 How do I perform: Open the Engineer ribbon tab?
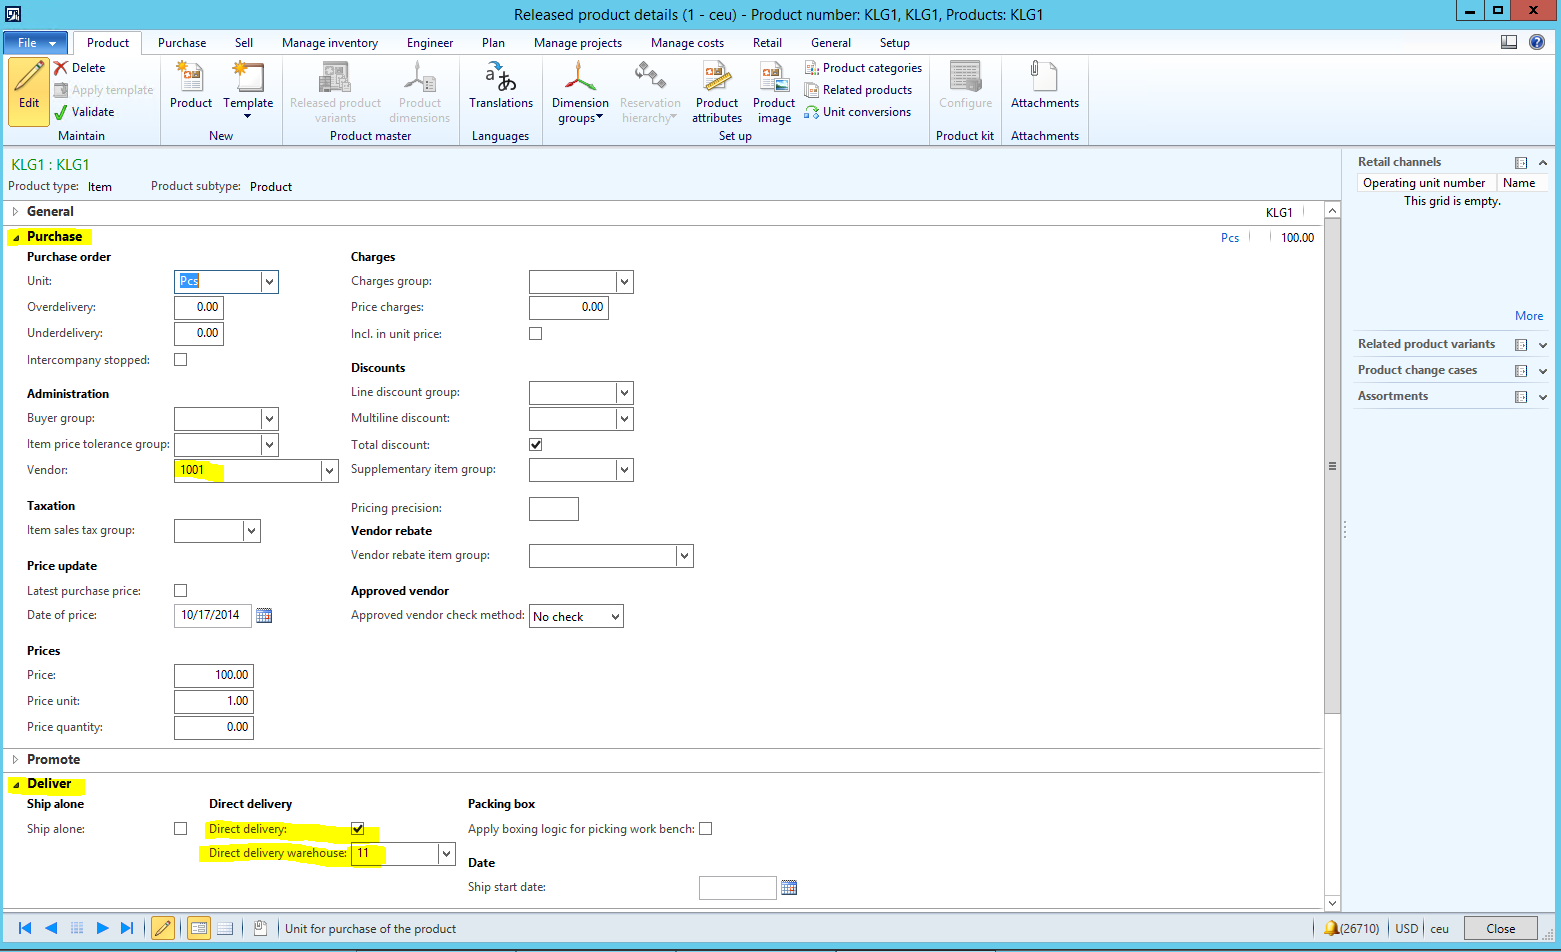tap(429, 43)
